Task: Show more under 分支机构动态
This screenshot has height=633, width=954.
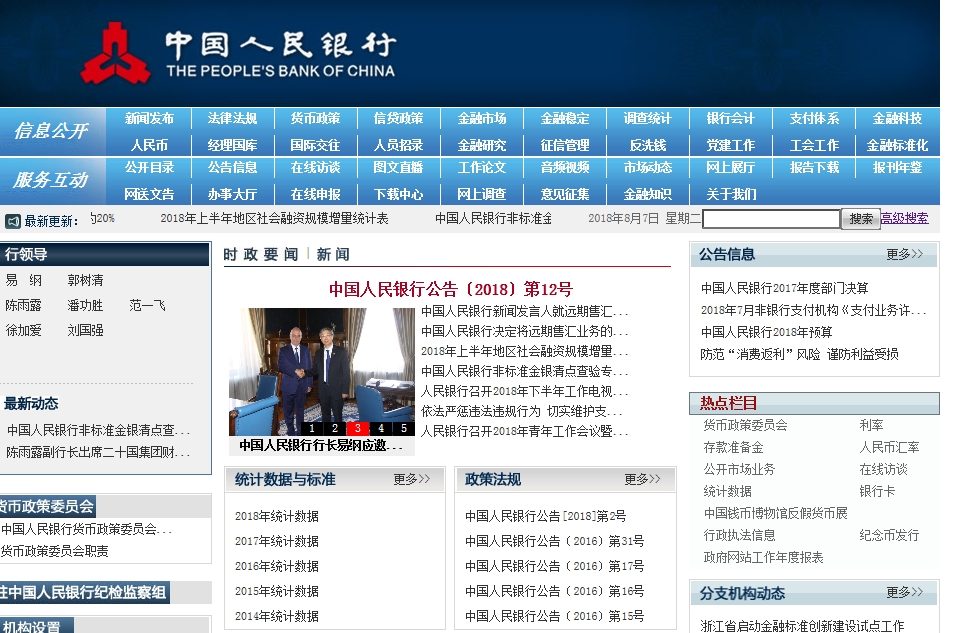Action: [904, 593]
